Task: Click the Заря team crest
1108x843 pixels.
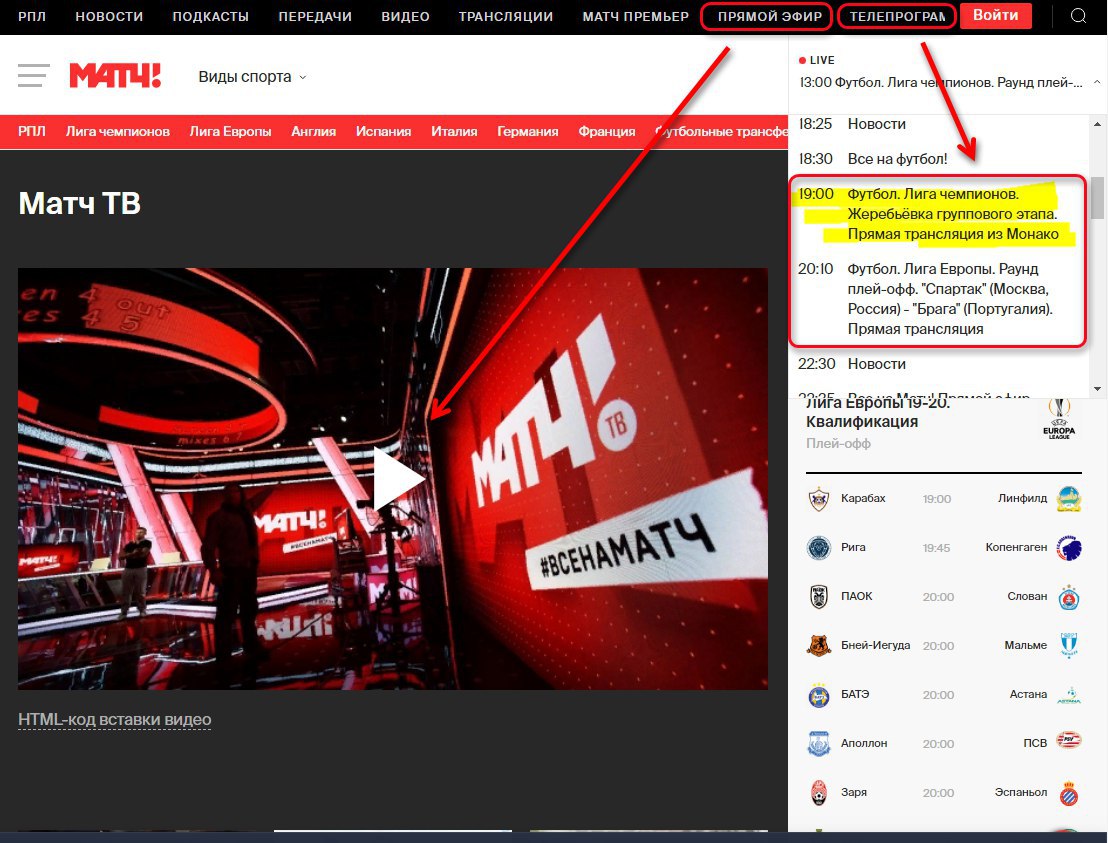Action: pyautogui.click(x=818, y=793)
